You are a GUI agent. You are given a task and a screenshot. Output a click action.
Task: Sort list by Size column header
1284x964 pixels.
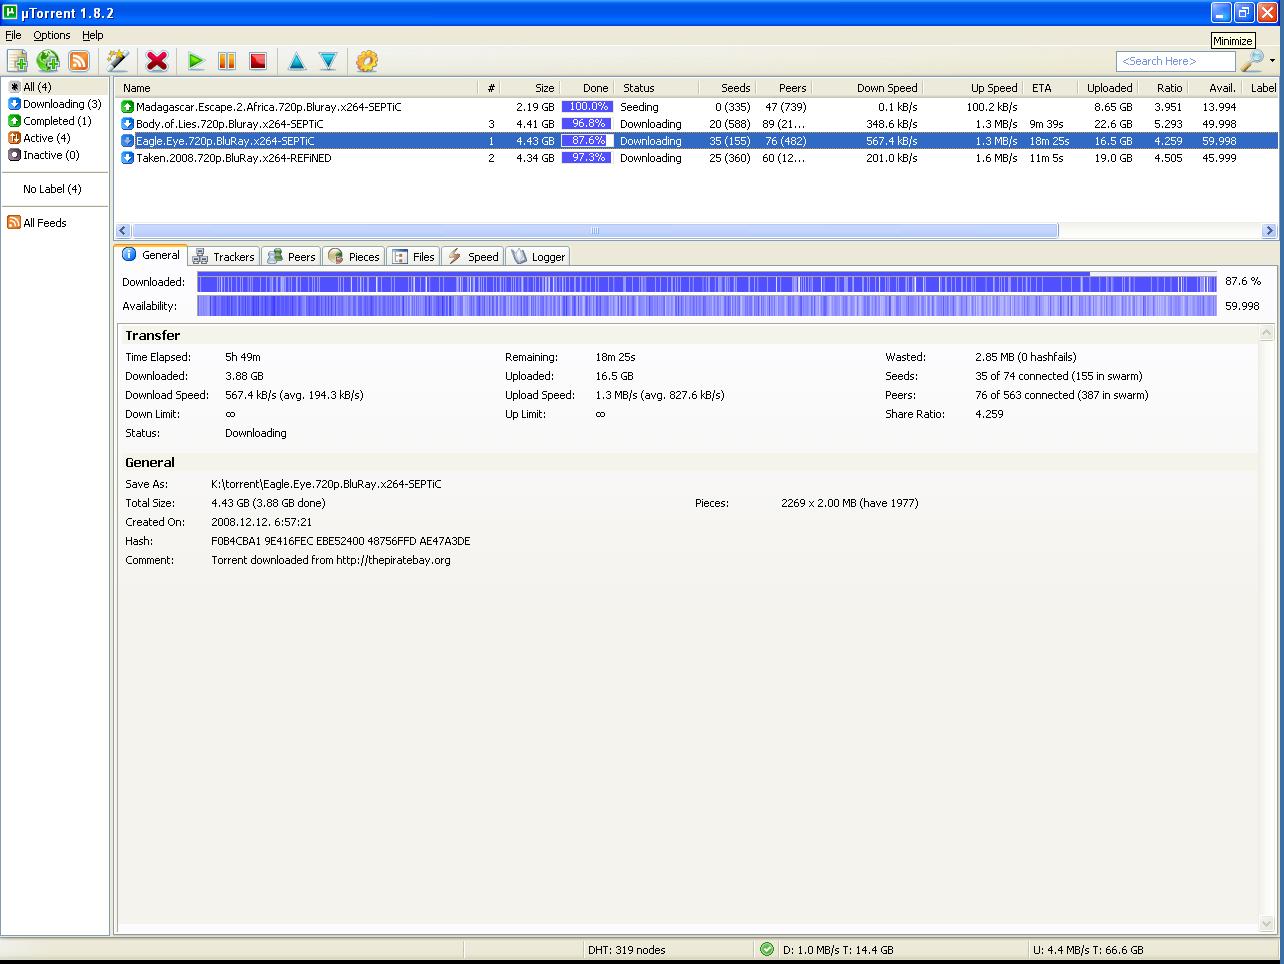pos(531,88)
